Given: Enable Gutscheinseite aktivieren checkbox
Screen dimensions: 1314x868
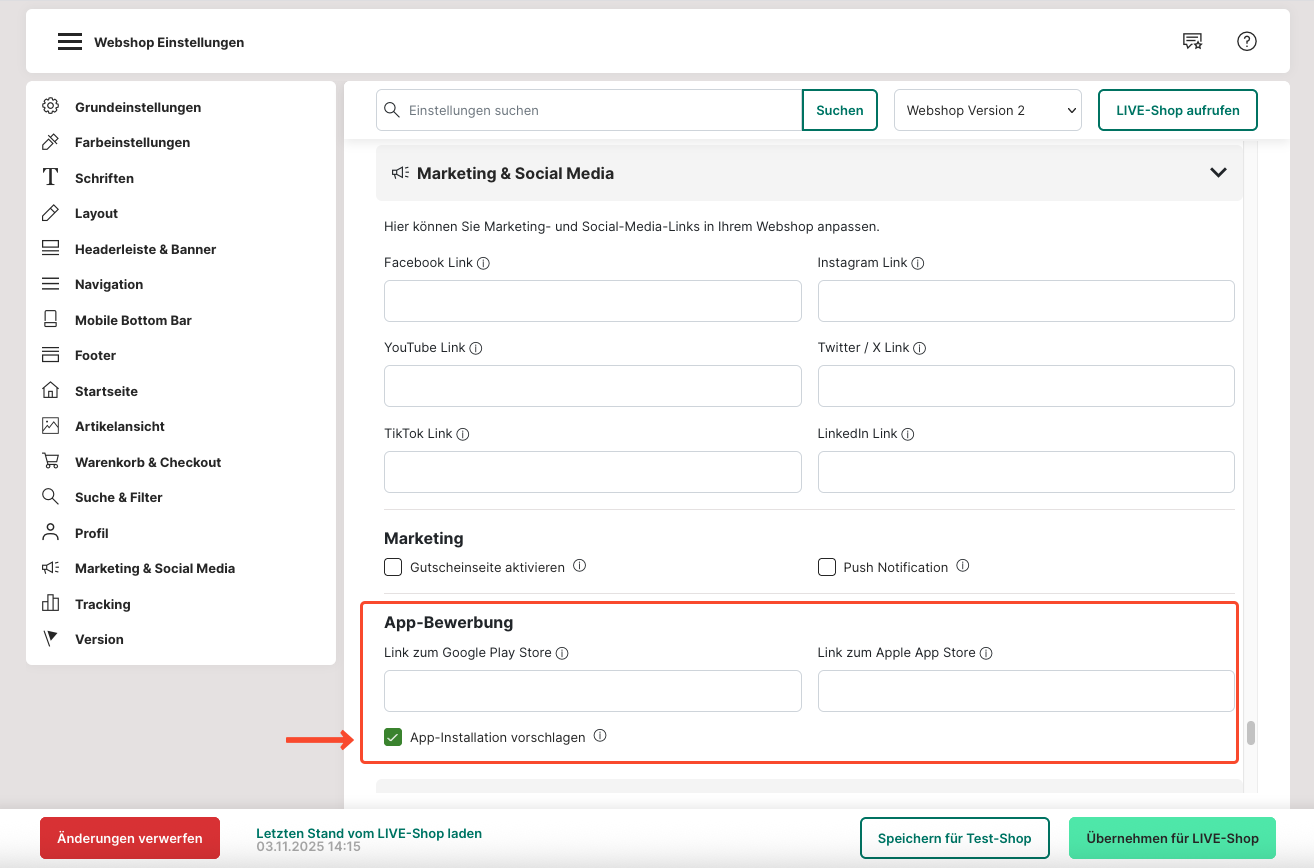Looking at the screenshot, I should (393, 567).
